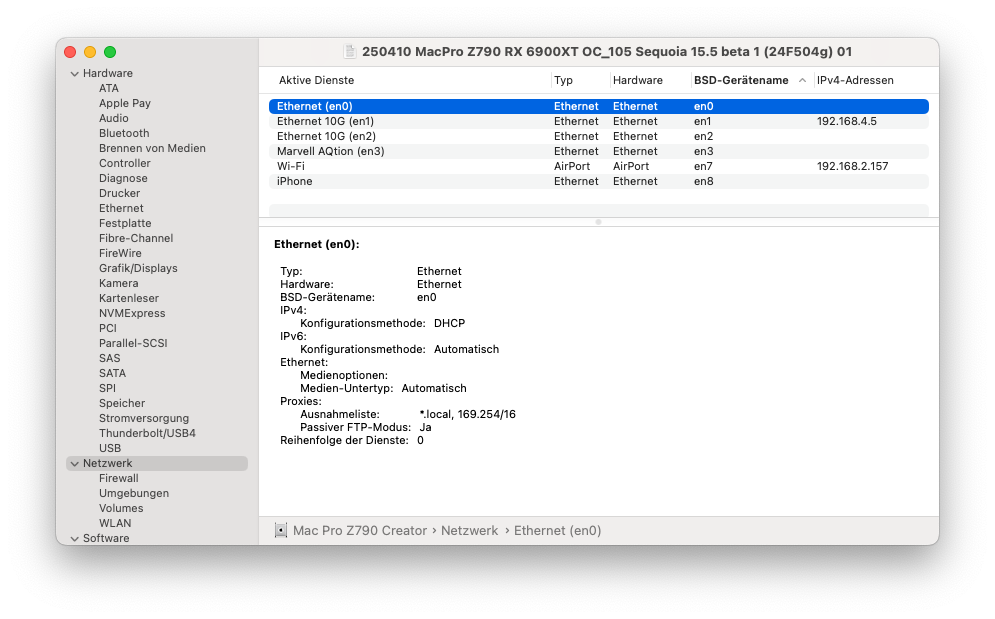The height and width of the screenshot is (619, 995).
Task: Grab the split view divider handle dot
Action: click(x=598, y=222)
